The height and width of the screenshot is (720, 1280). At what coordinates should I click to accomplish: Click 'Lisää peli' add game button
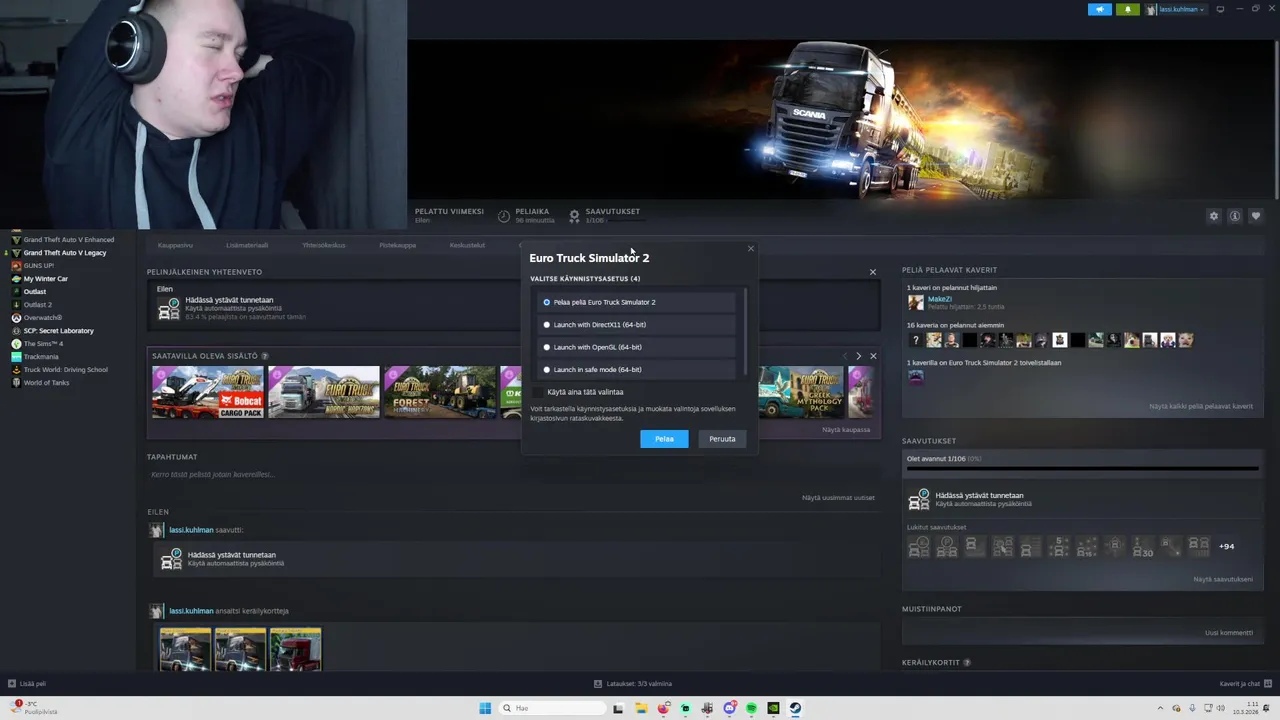pos(27,684)
